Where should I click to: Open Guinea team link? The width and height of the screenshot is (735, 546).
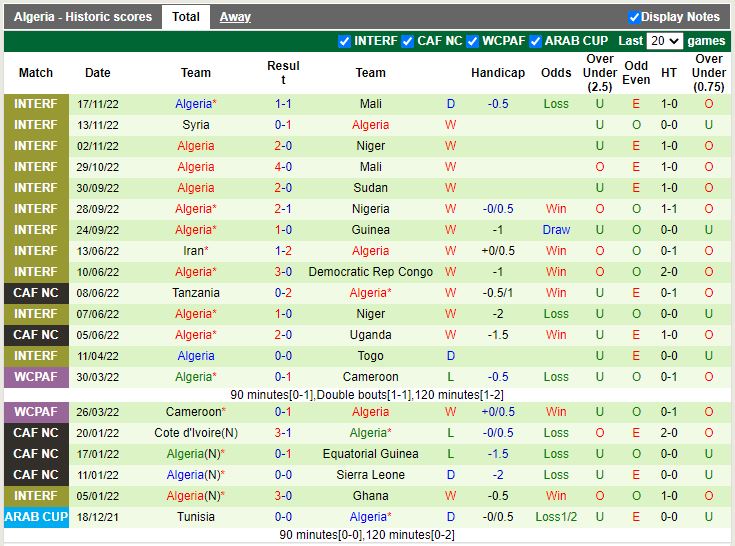[x=370, y=230]
